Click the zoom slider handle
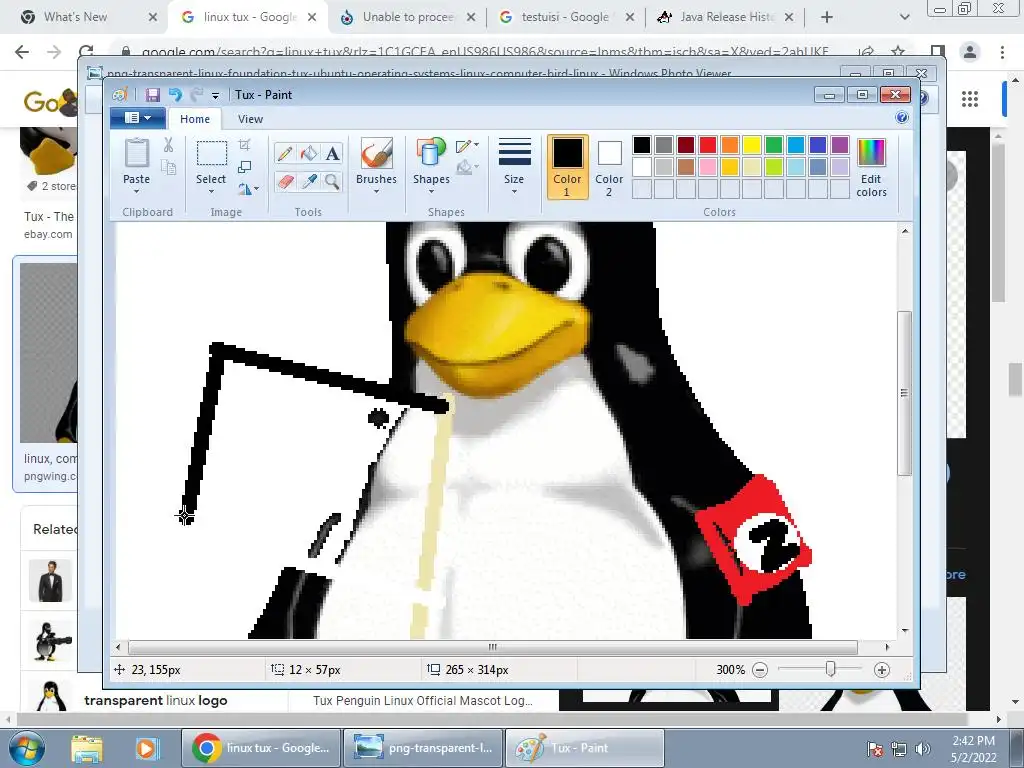Viewport: 1024px width, 768px height. (x=830, y=669)
